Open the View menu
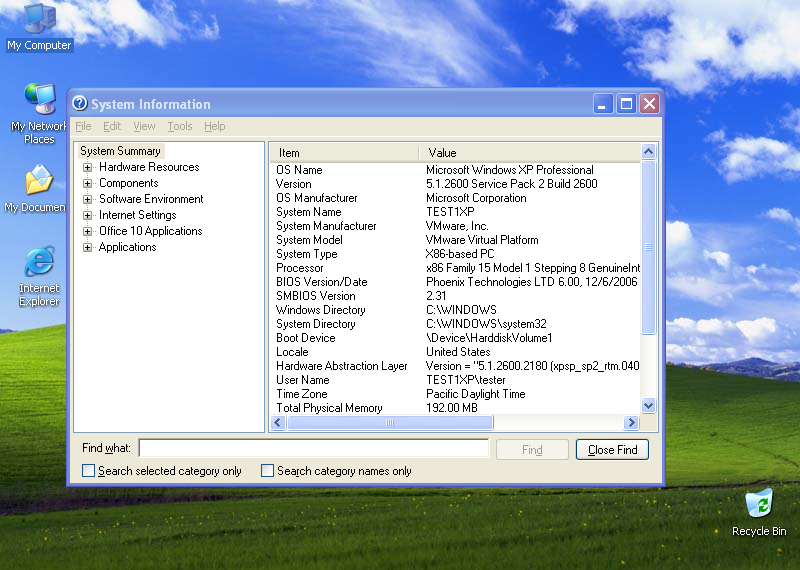This screenshot has height=570, width=800. click(144, 126)
